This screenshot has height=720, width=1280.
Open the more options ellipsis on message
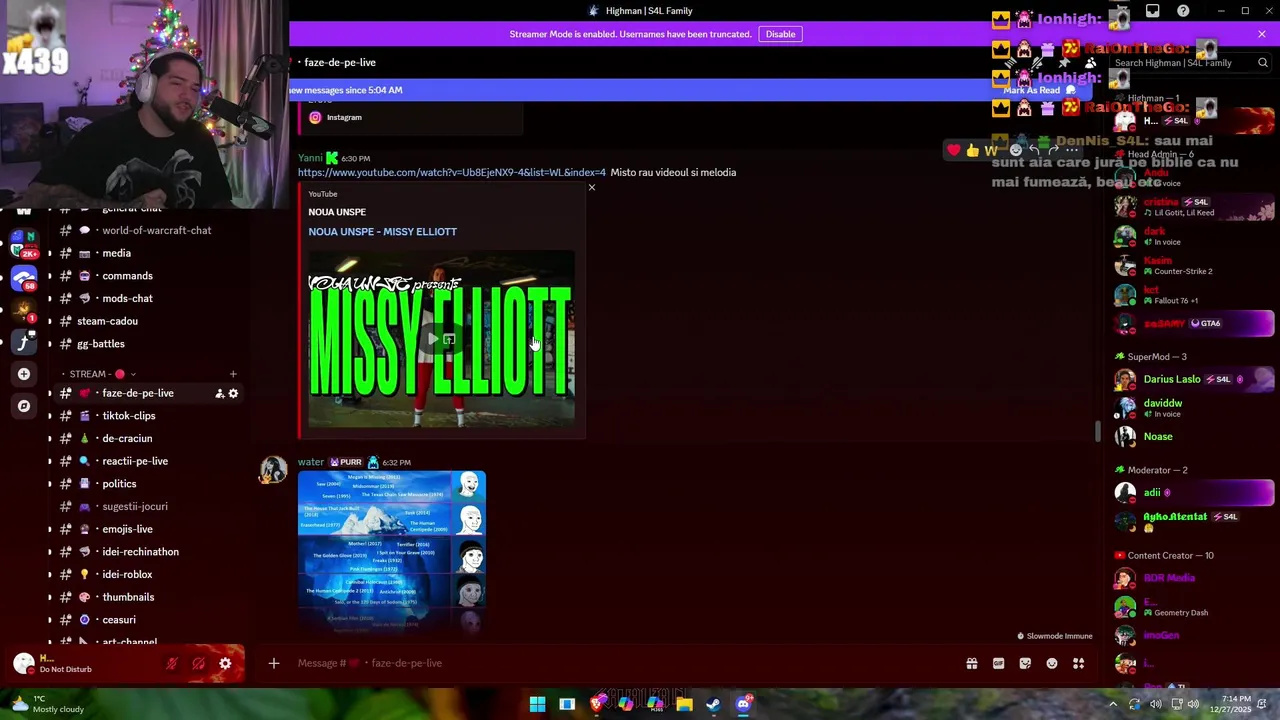(1072, 150)
